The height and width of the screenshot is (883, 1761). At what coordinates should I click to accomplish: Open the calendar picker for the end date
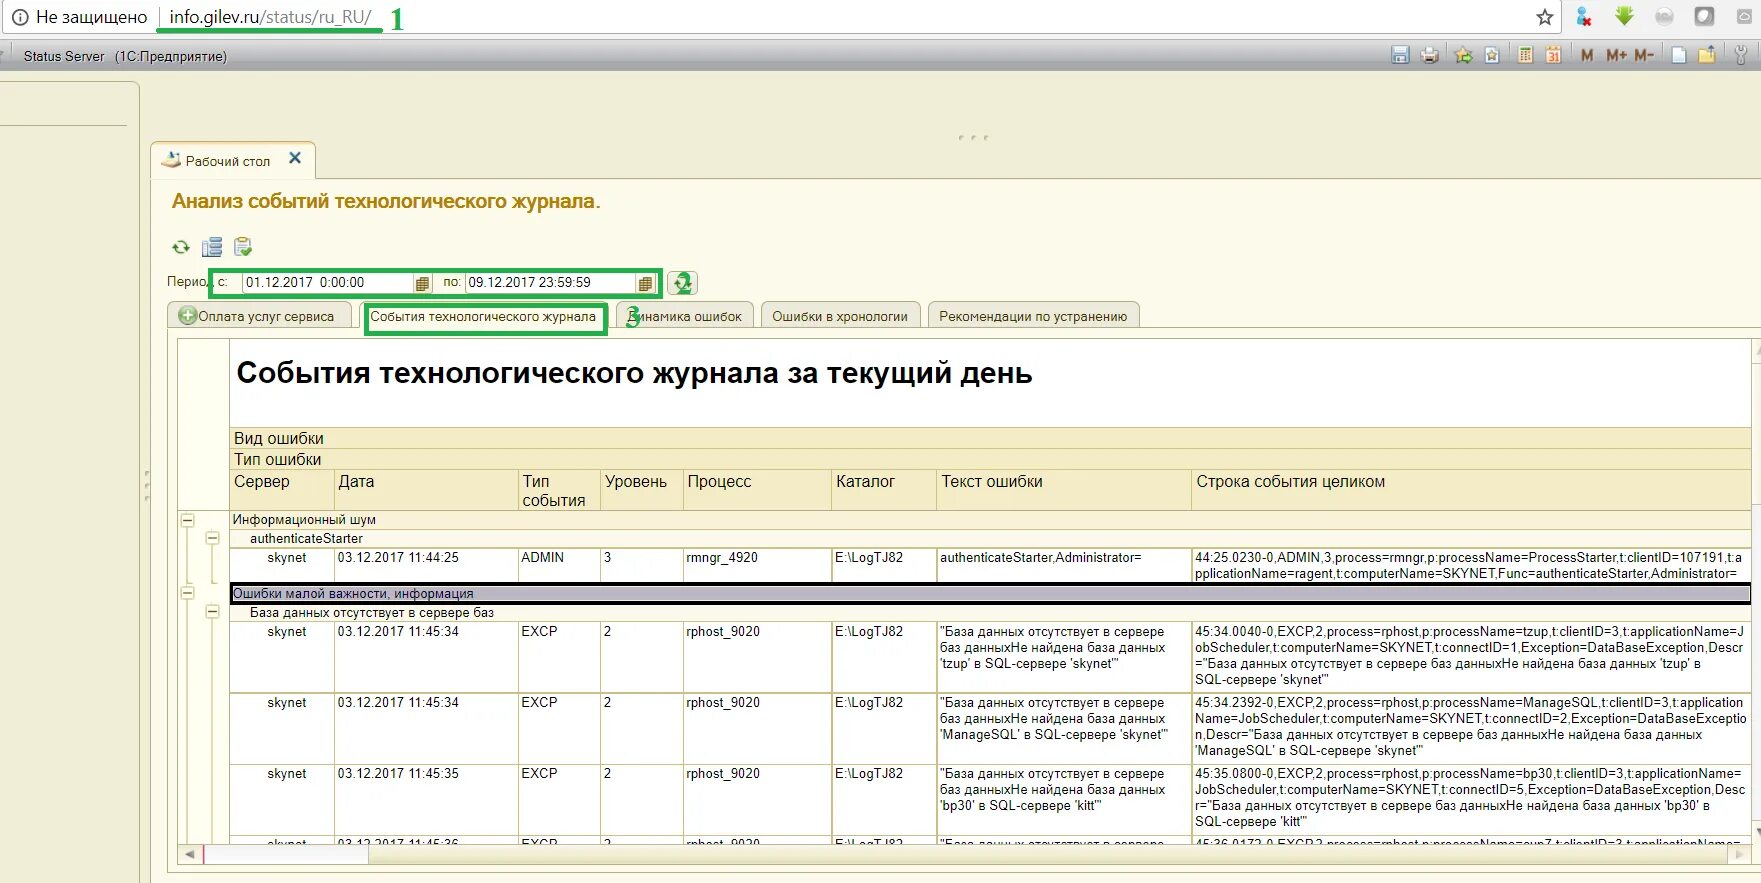645,283
